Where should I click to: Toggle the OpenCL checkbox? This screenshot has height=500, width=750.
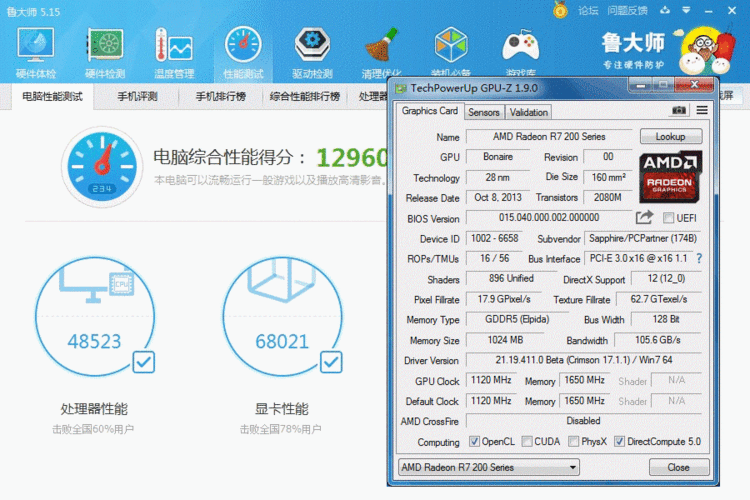pyautogui.click(x=474, y=442)
